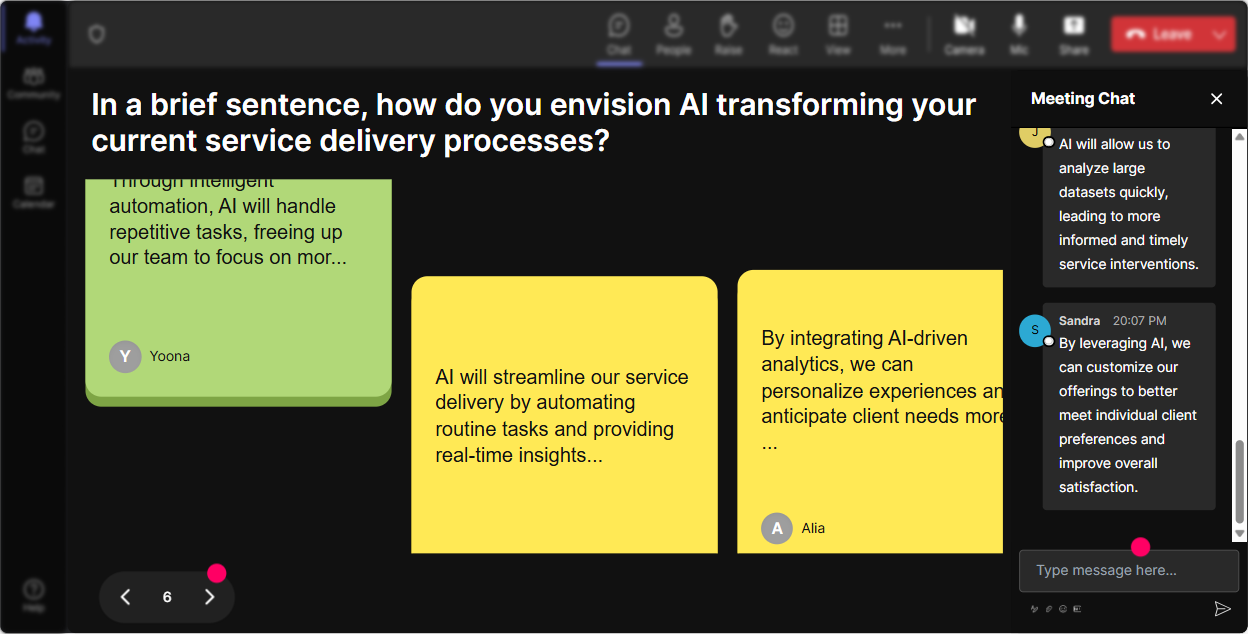Open the View layout options

838,34
